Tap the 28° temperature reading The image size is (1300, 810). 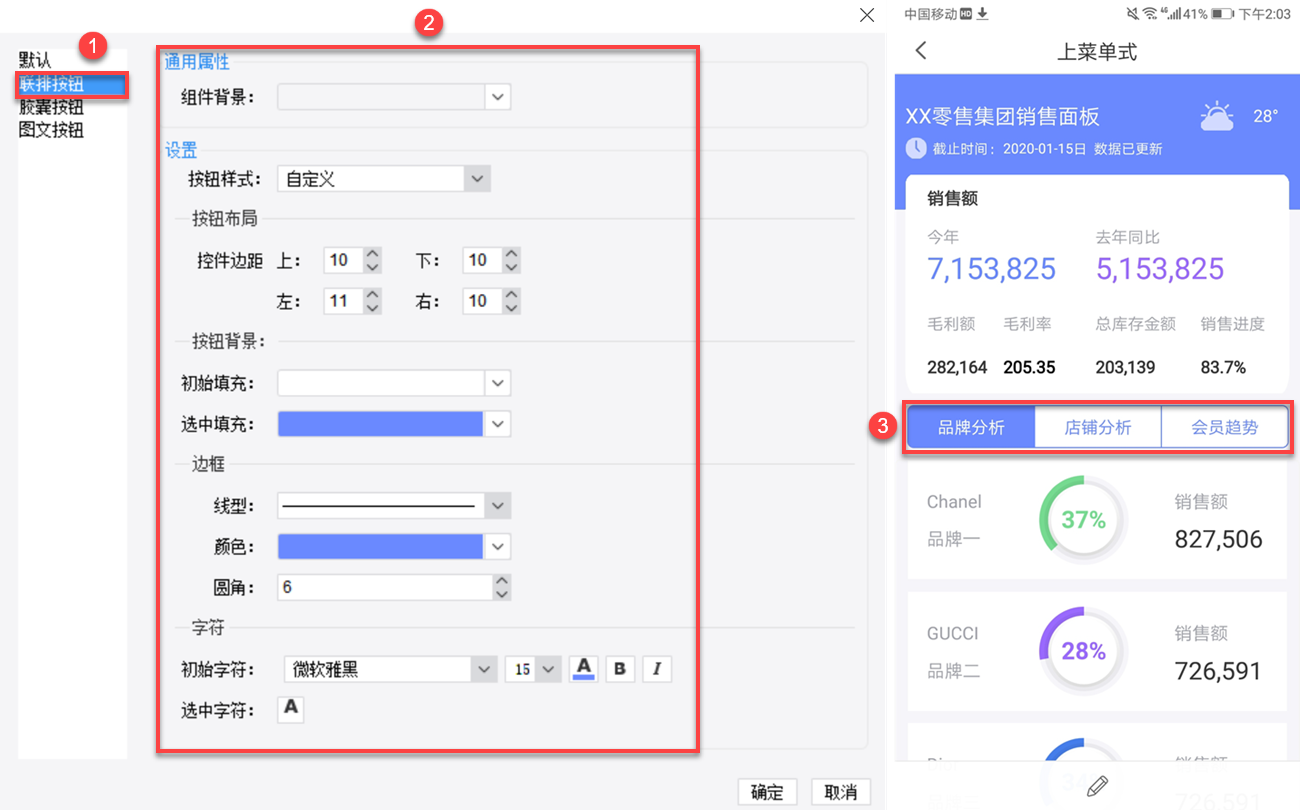pos(1266,116)
